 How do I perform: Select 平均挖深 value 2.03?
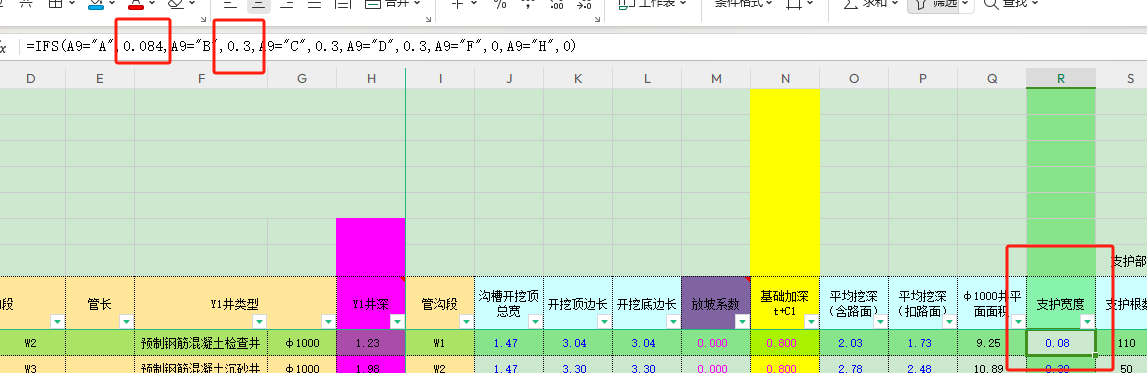pos(854,342)
